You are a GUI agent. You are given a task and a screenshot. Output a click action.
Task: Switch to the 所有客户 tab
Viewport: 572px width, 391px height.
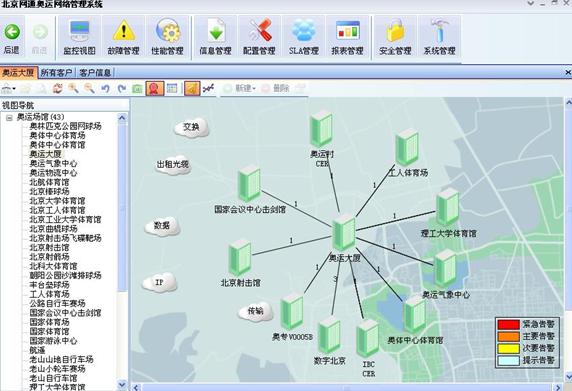(x=56, y=73)
